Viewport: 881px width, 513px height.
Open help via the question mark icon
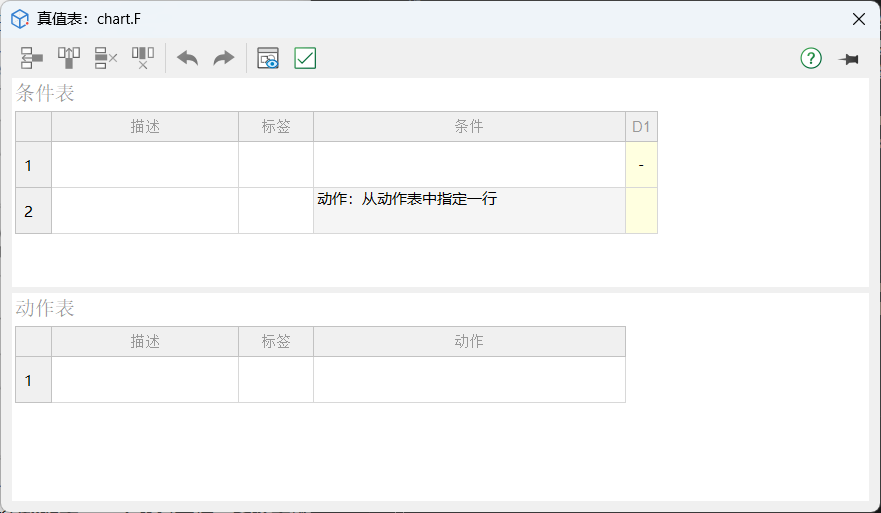(x=811, y=58)
